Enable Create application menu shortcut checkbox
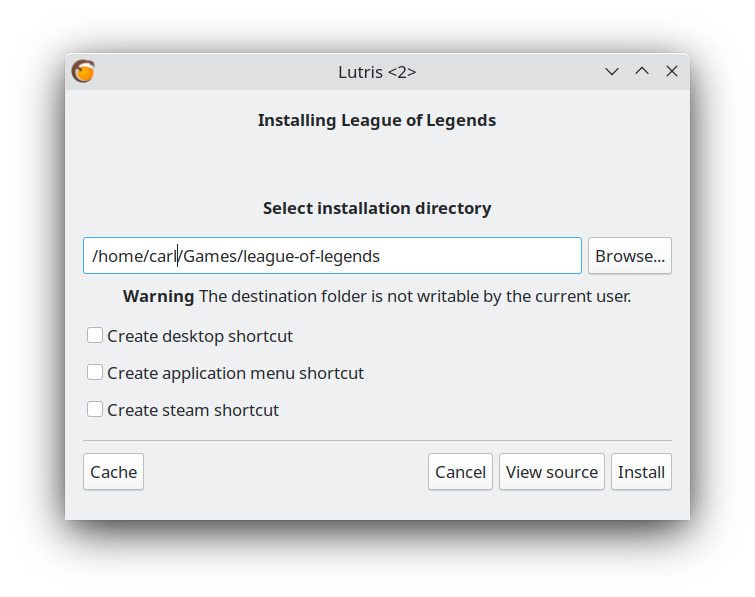The image size is (755, 597). pos(95,373)
